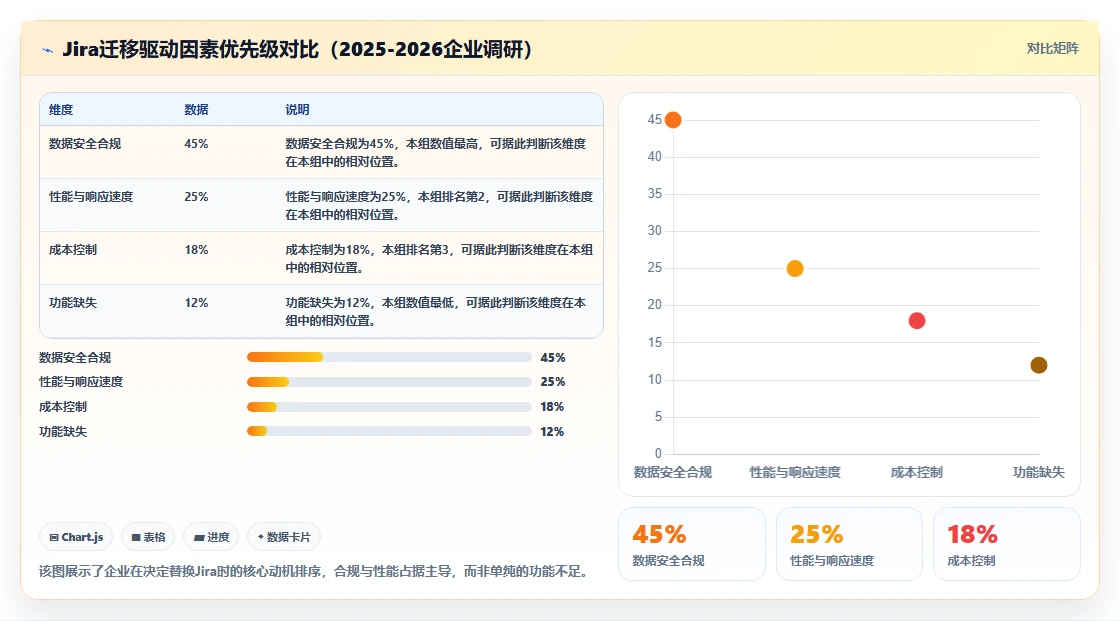Click the red chart point at 18
The image size is (1120, 621).
click(916, 321)
